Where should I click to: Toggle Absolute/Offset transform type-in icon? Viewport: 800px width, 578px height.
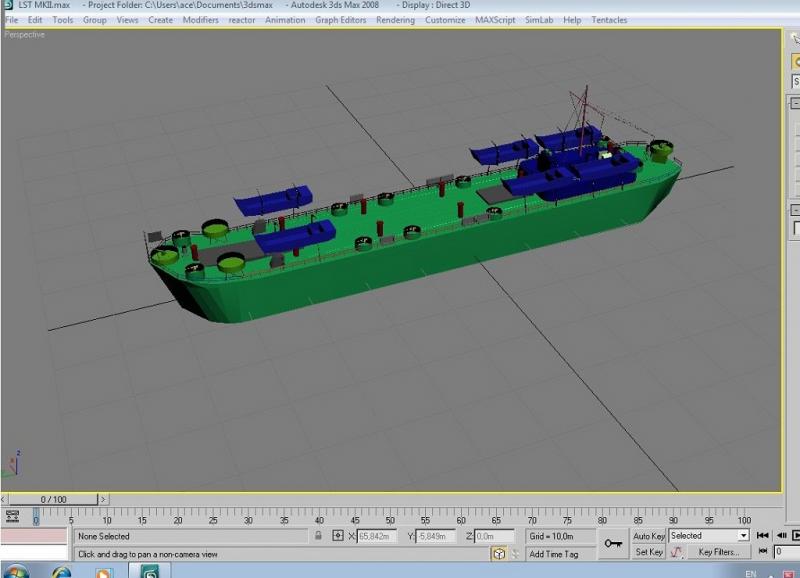click(x=338, y=536)
